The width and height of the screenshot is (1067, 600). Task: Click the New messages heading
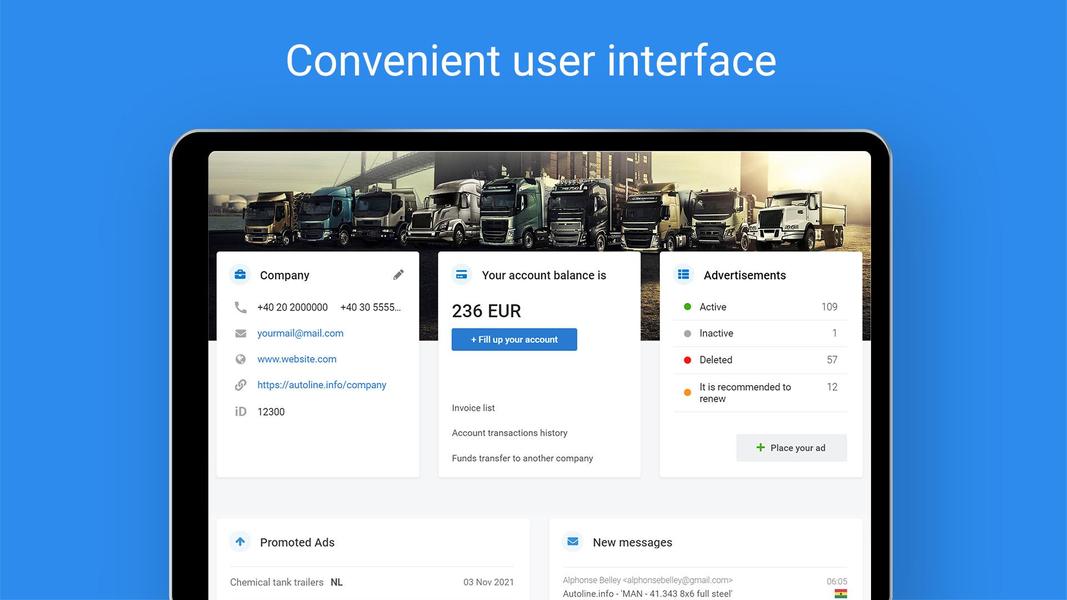click(x=632, y=542)
